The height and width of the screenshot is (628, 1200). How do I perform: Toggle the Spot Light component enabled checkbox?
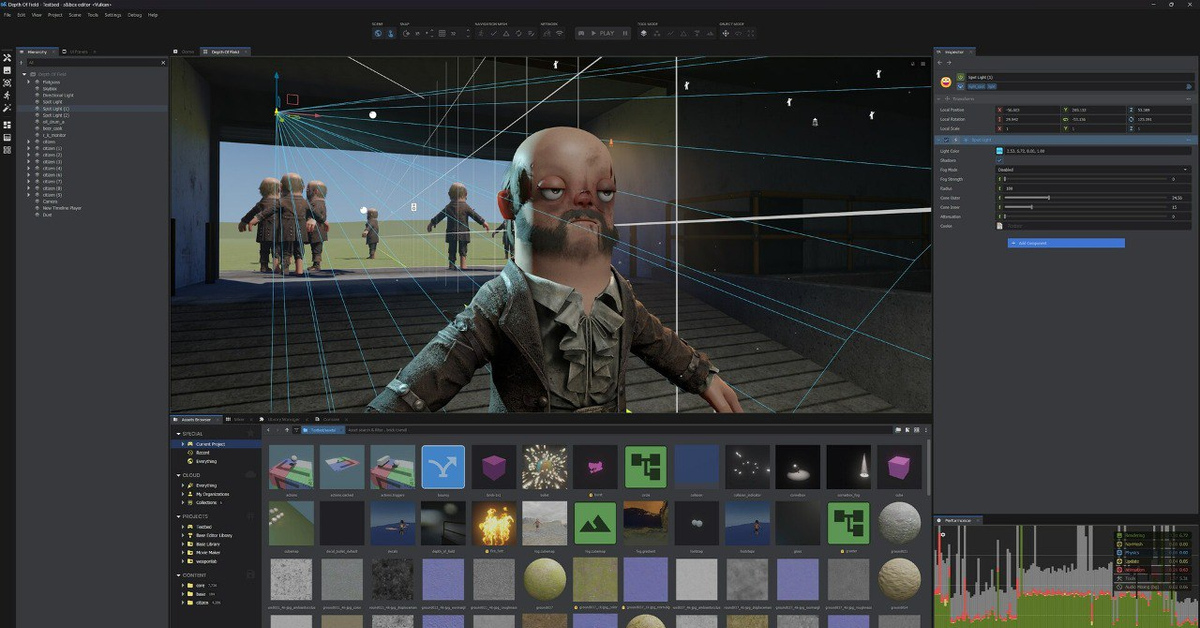point(944,140)
